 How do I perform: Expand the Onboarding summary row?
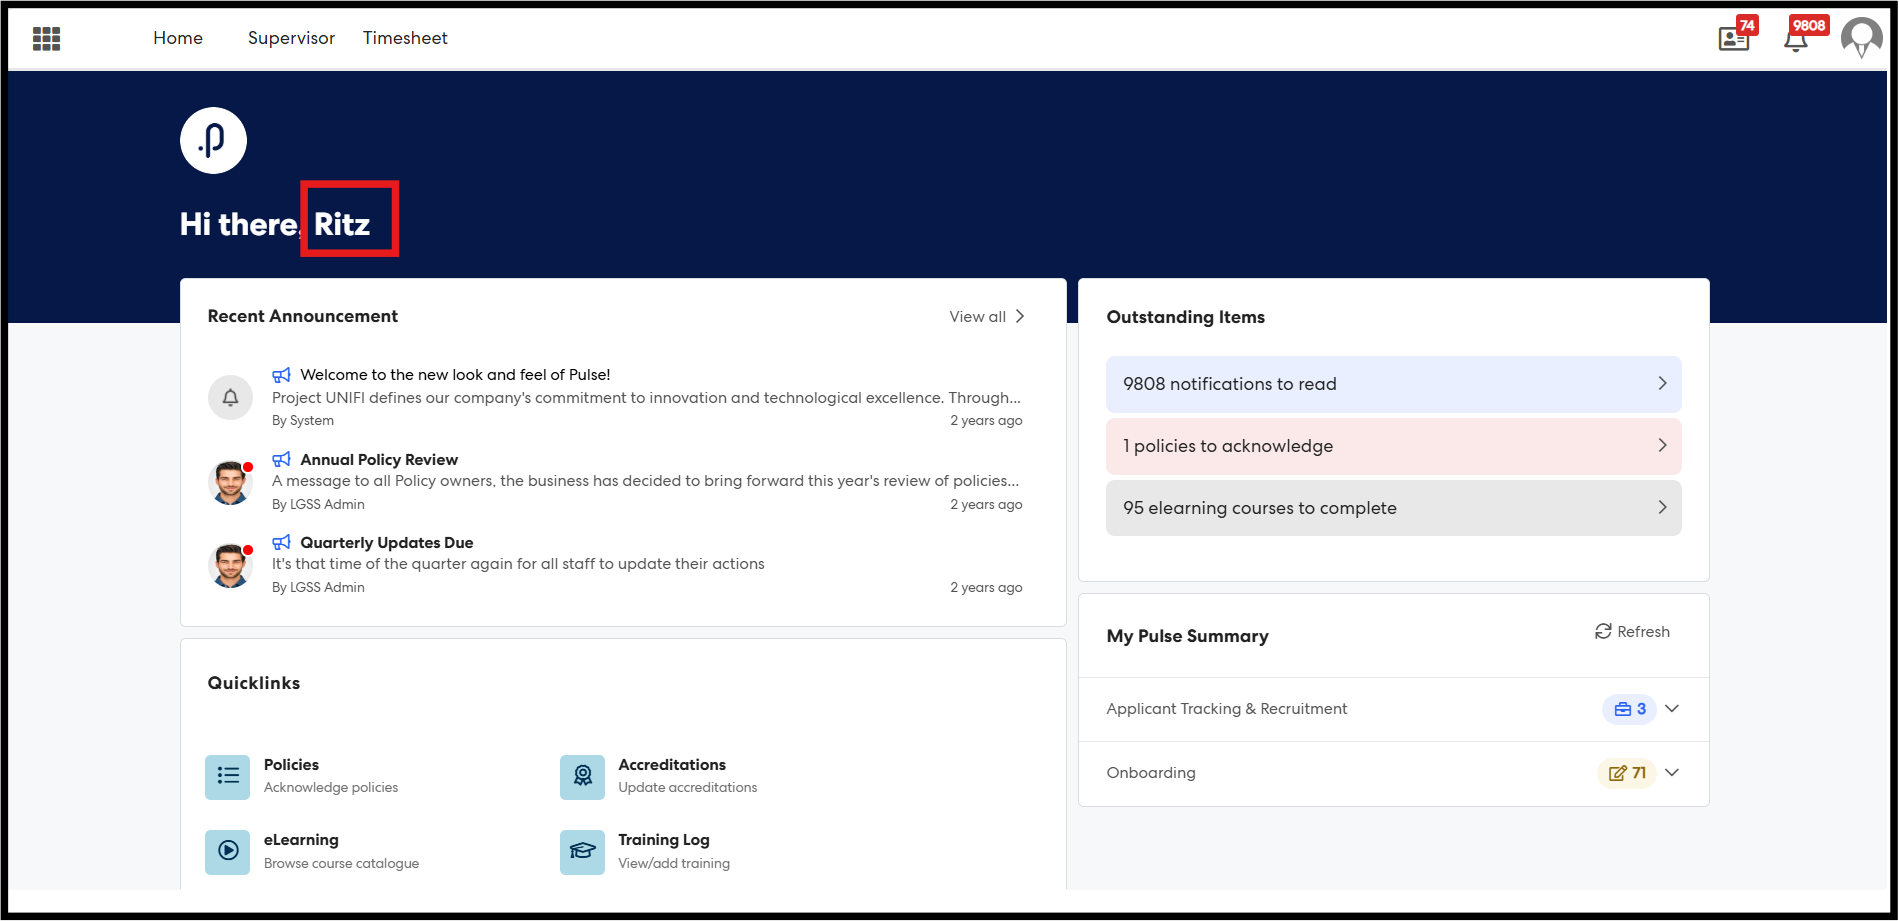(1671, 773)
